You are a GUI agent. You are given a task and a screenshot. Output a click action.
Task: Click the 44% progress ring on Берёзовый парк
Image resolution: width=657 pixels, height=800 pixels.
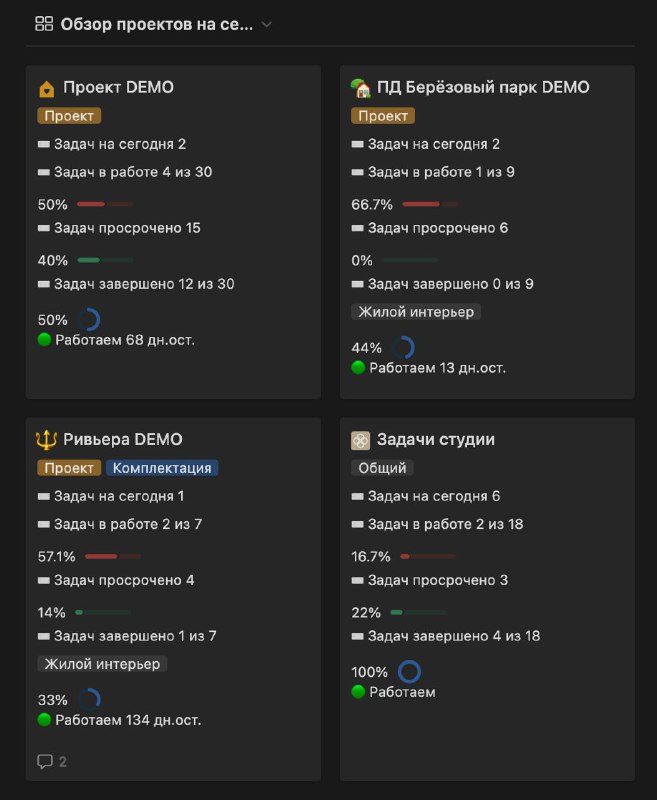(x=403, y=347)
